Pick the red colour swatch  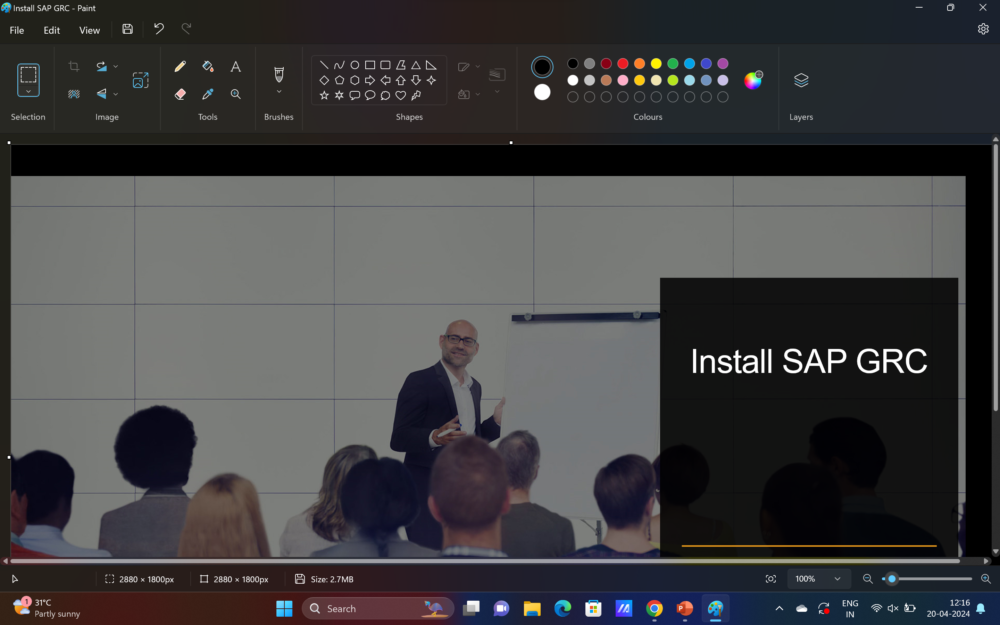pos(622,64)
